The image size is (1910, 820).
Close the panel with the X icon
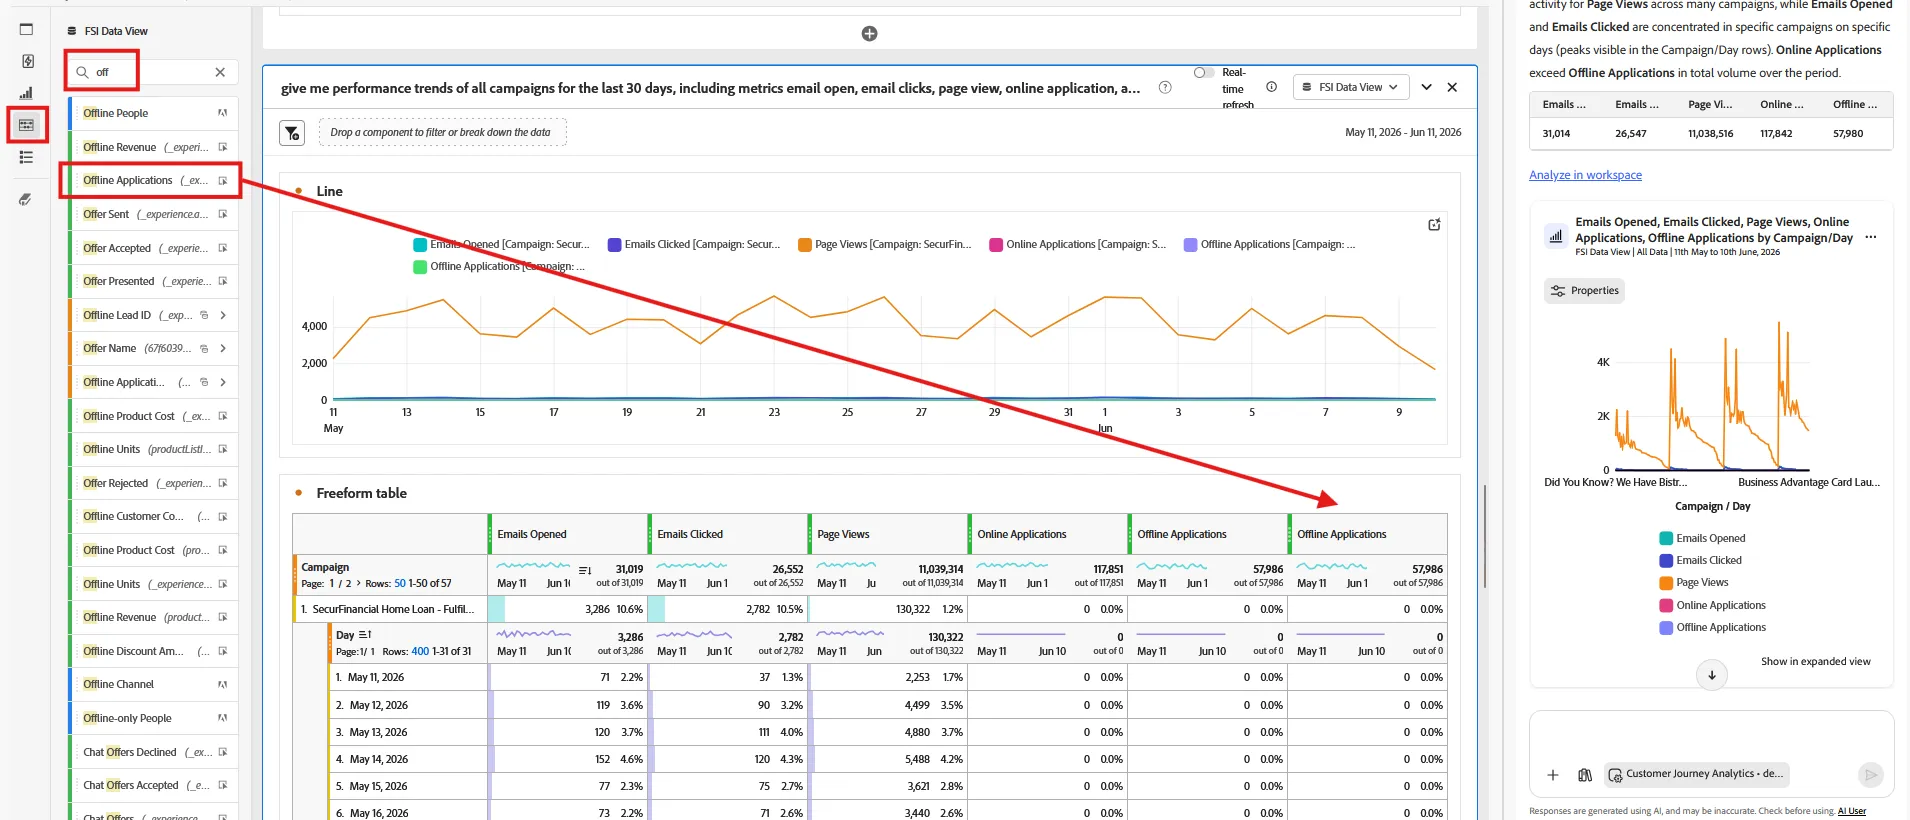[x=1452, y=87]
